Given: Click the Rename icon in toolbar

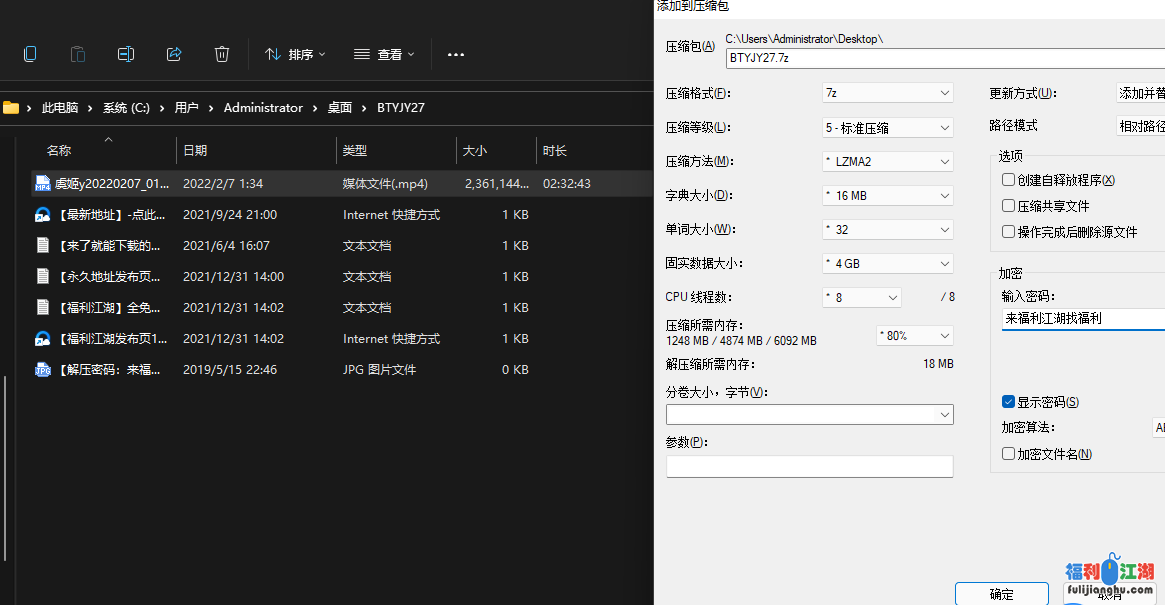Looking at the screenshot, I should coord(126,54).
